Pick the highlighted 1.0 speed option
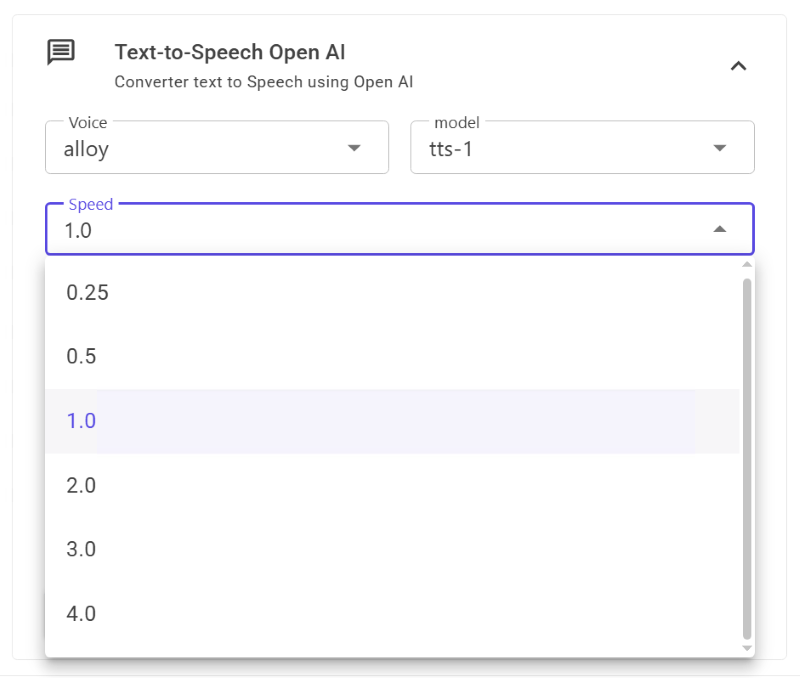Screen dimensions: 800x678 pyautogui.click(x=81, y=421)
